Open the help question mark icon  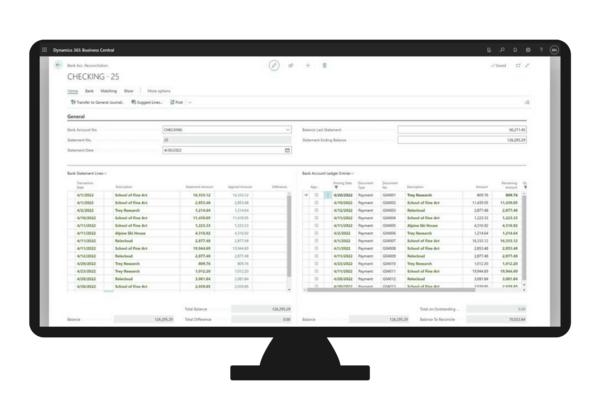point(539,50)
